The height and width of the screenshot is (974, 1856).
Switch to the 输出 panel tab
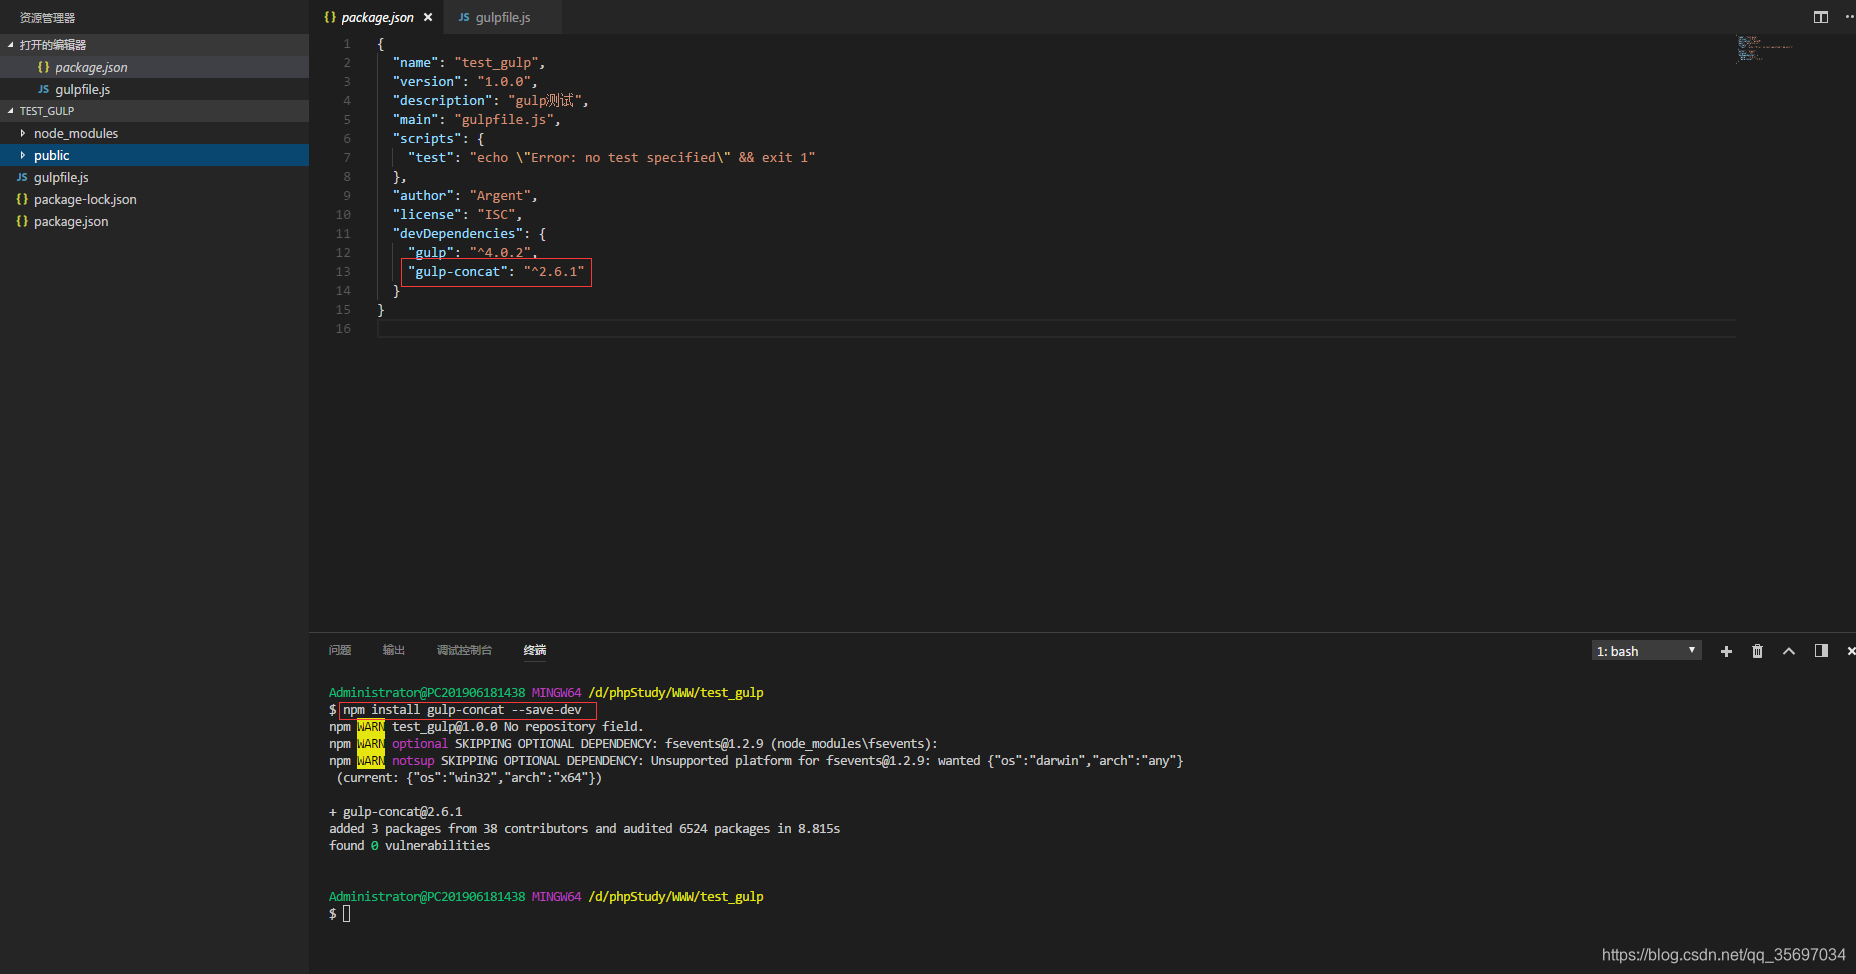click(x=394, y=650)
